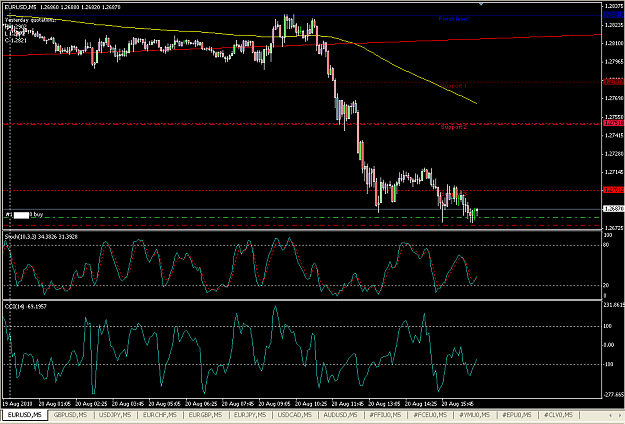Screen dimensions: 625x424
Task: Select the USDJPY,M5 chart tab
Action: (115, 415)
